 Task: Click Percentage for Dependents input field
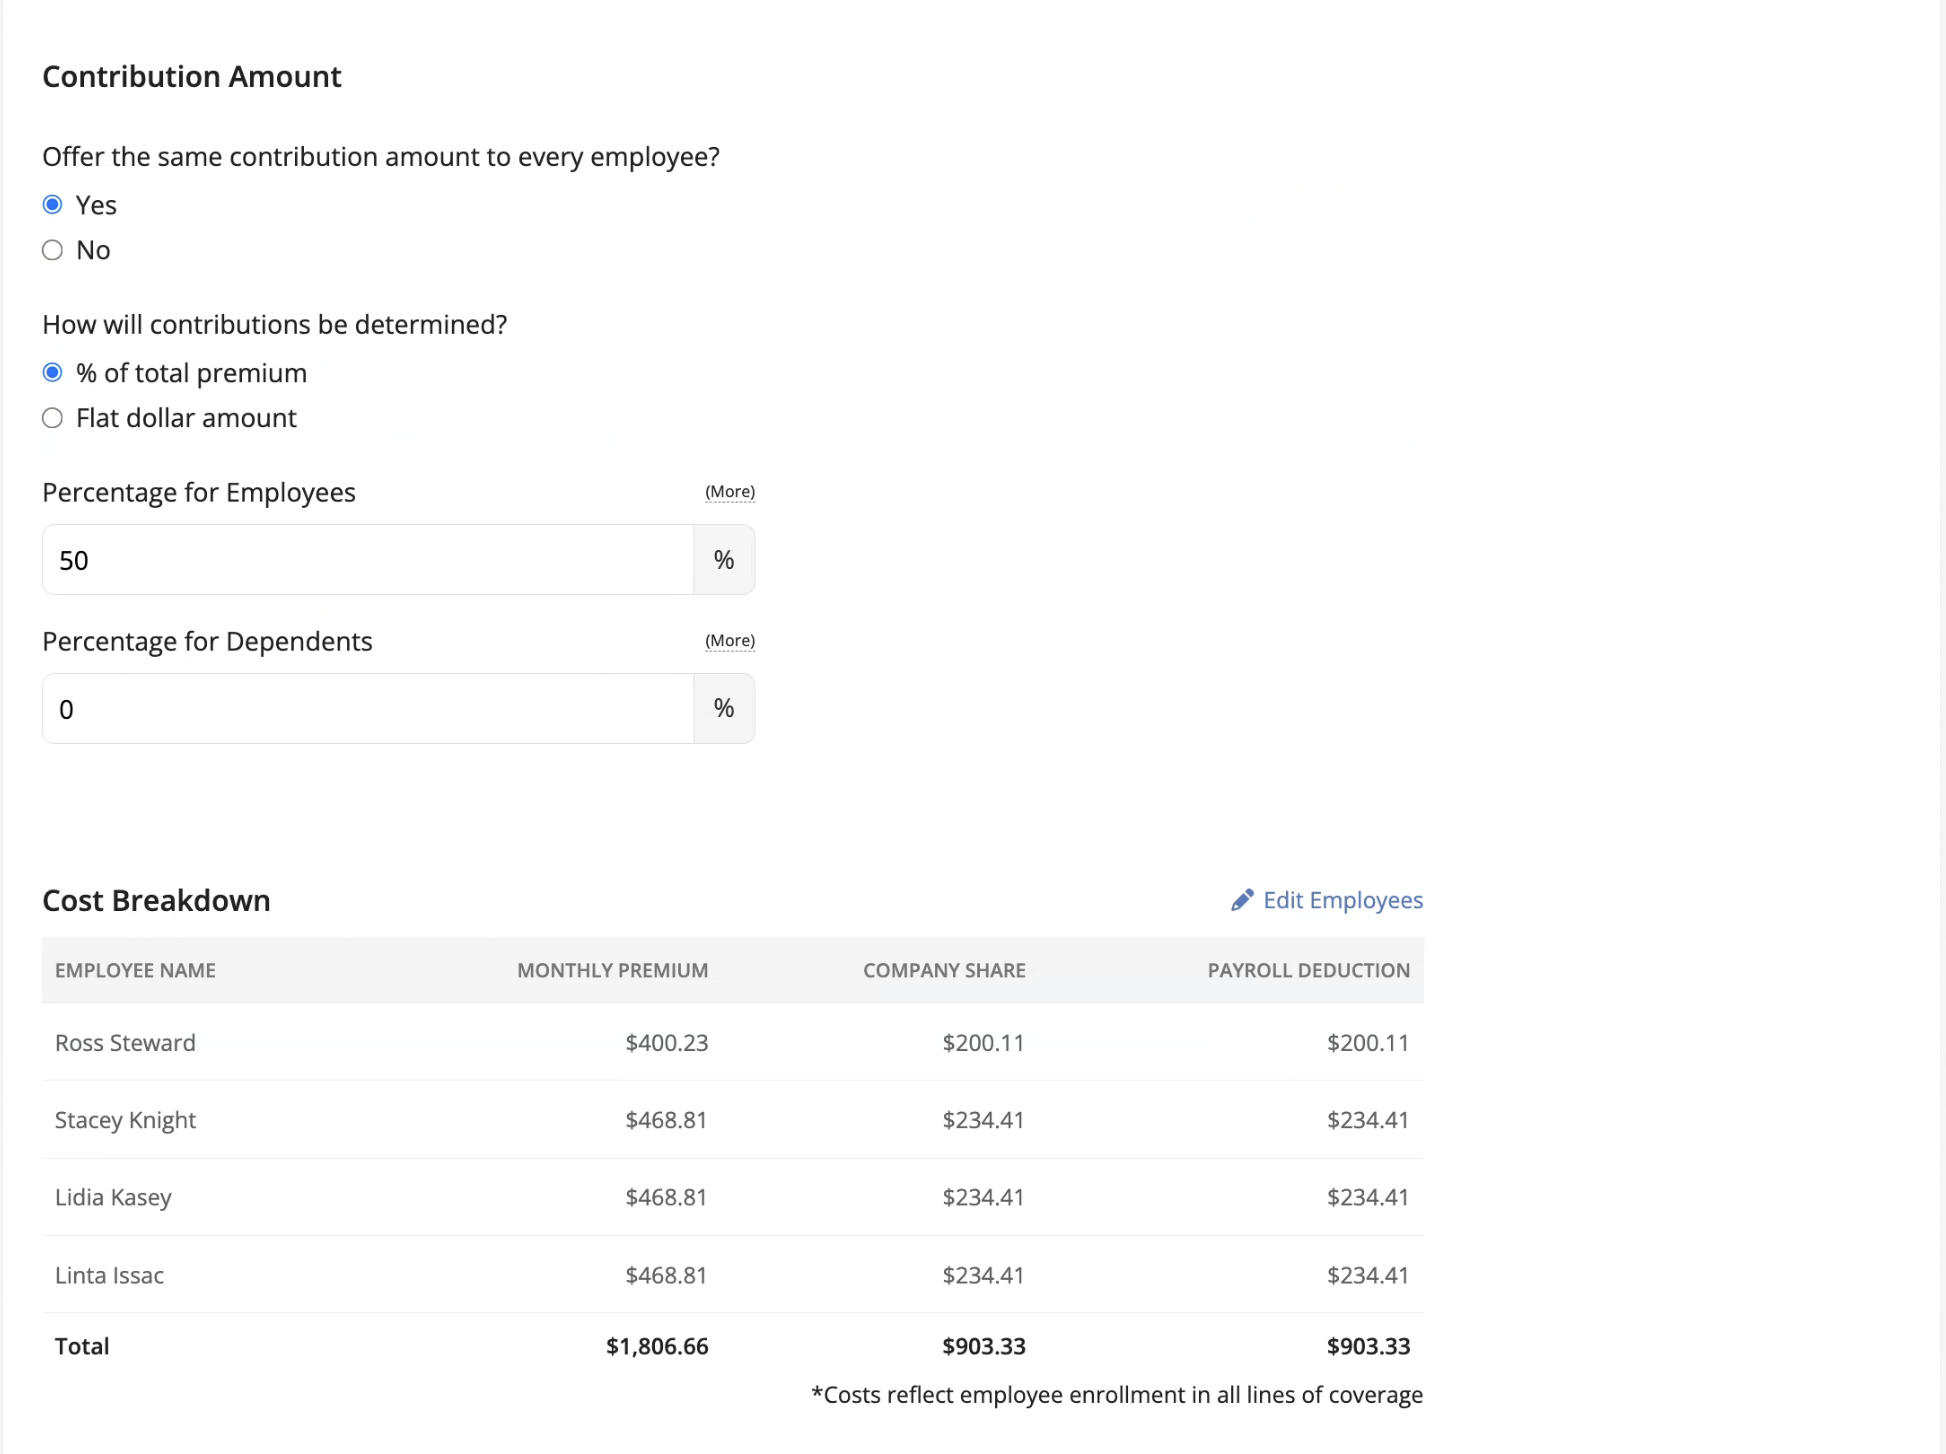click(368, 709)
